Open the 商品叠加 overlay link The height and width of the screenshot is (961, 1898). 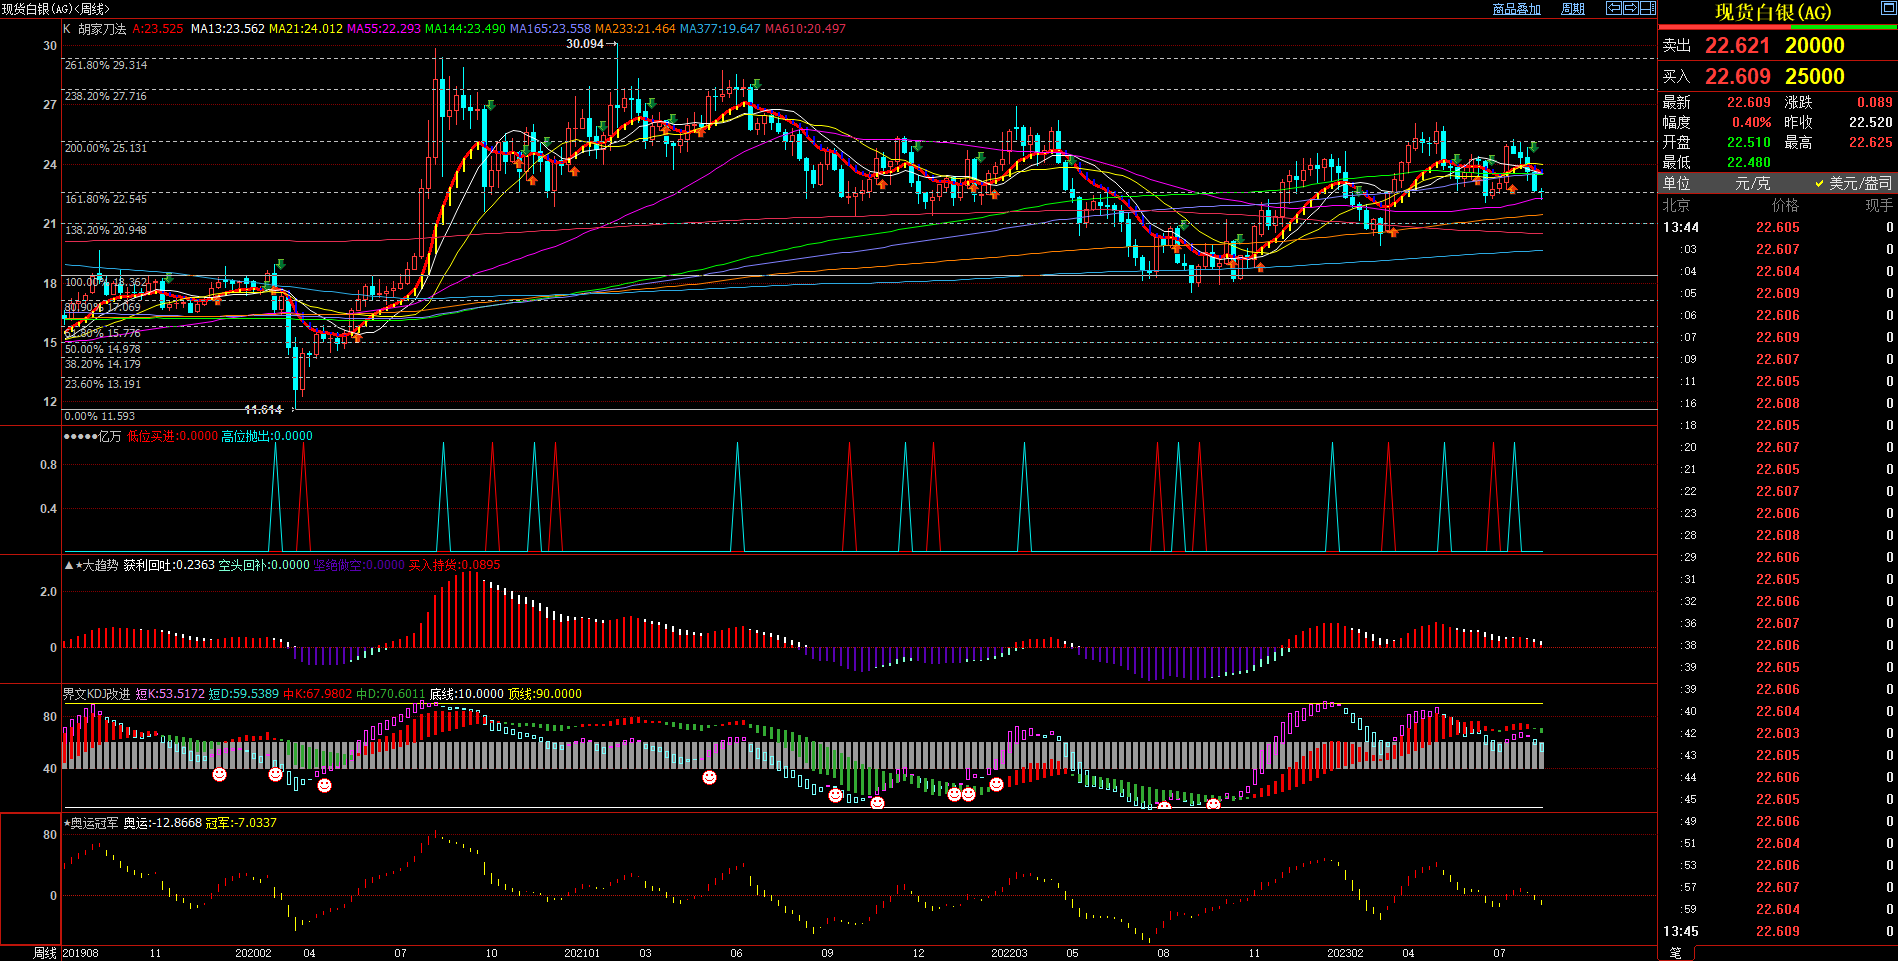click(1516, 9)
